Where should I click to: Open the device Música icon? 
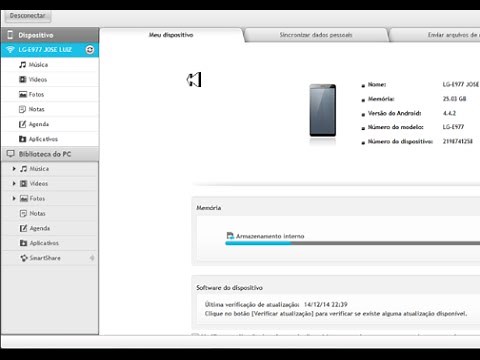(x=22, y=65)
